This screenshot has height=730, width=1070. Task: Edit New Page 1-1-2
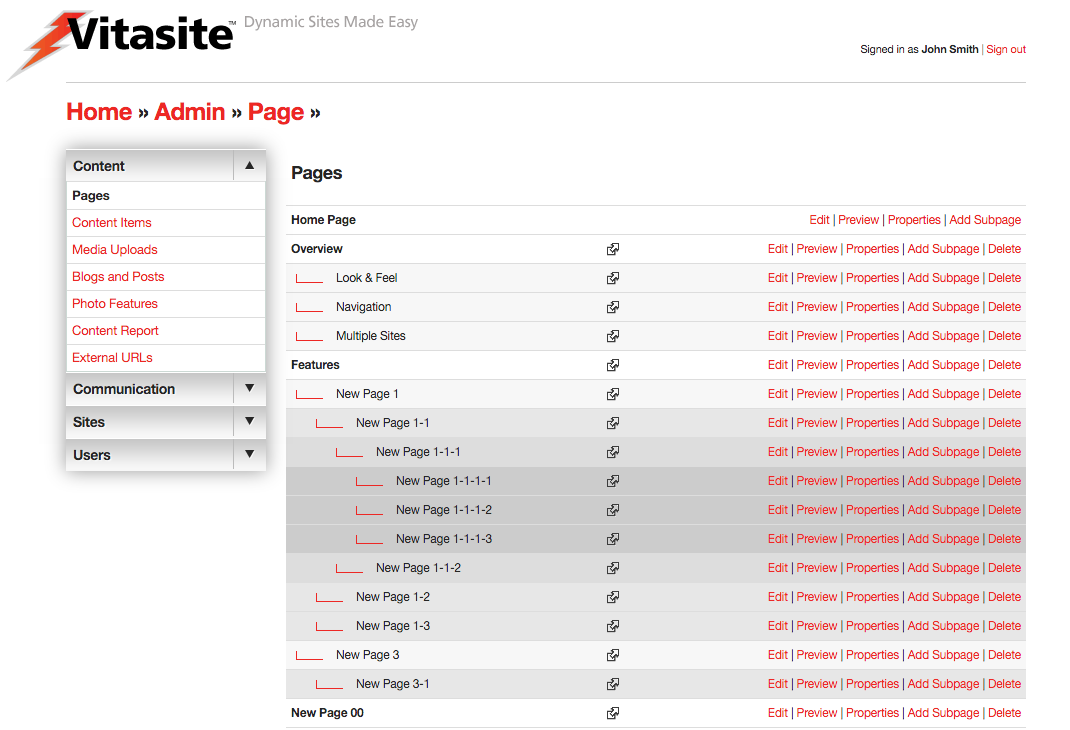[777, 568]
